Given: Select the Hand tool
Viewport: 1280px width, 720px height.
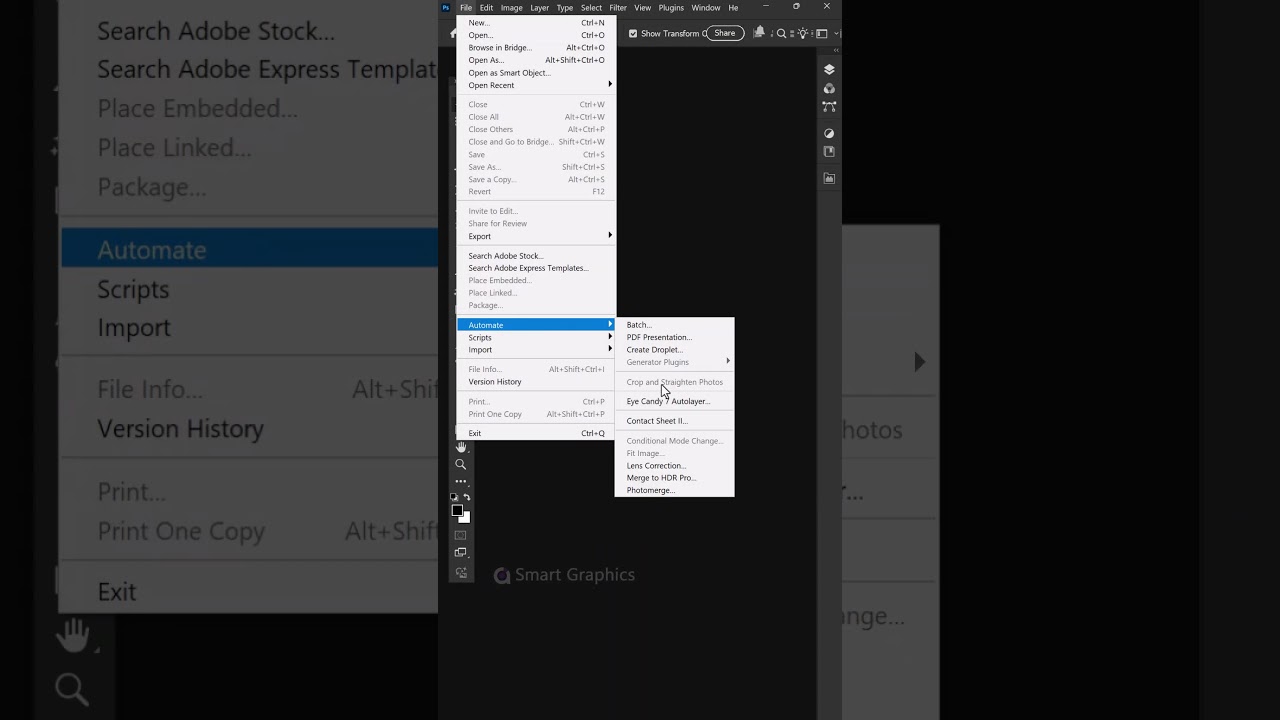Looking at the screenshot, I should 461,447.
